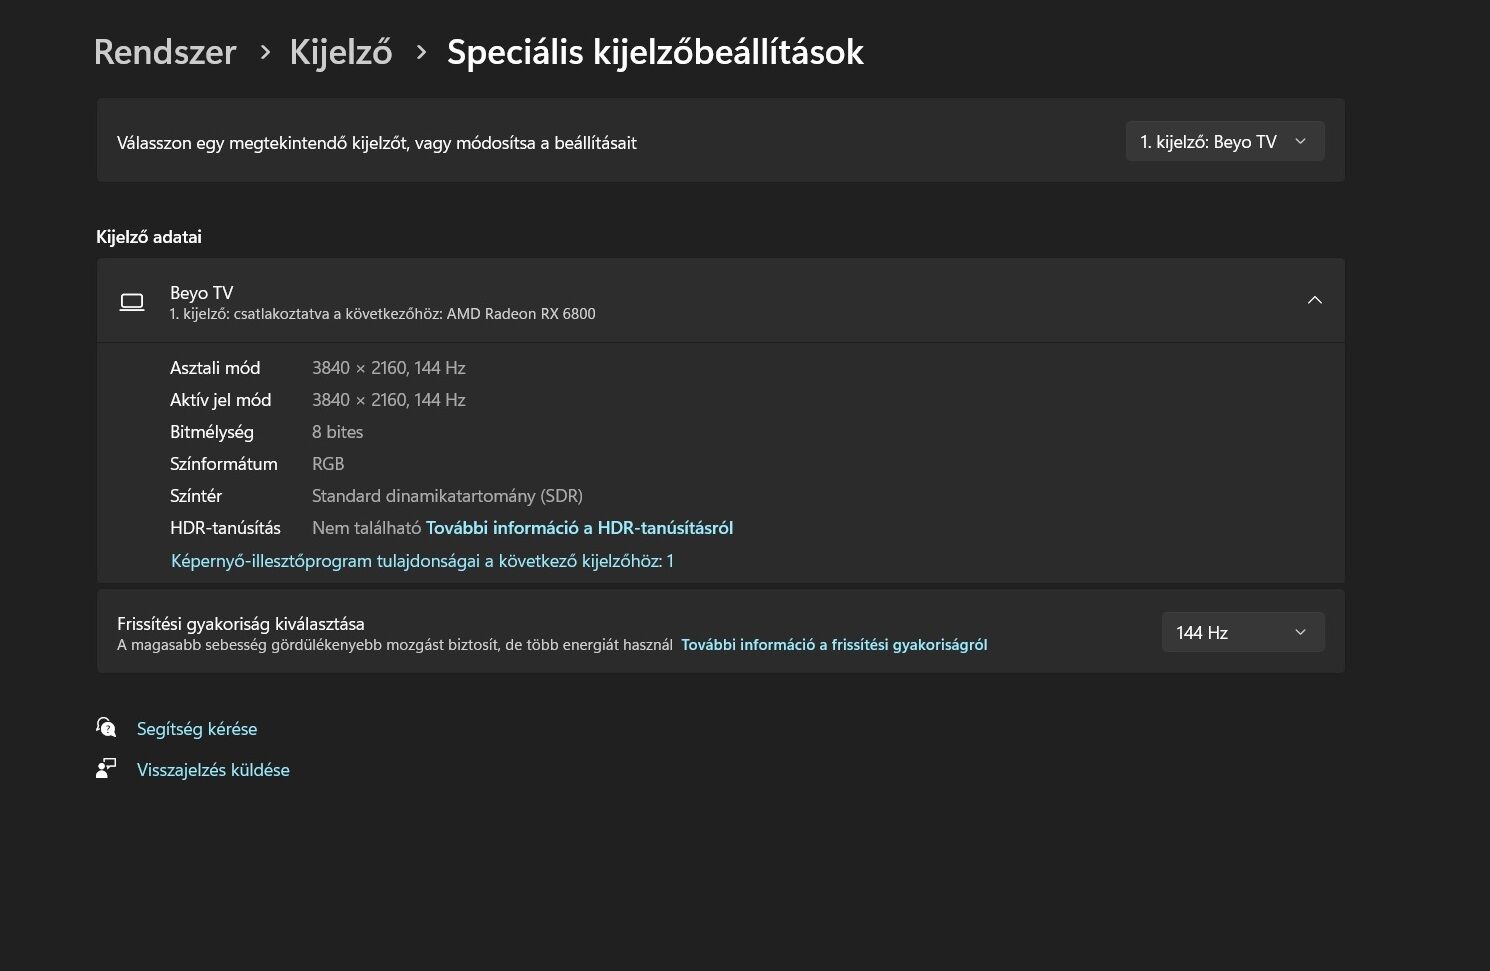Open the 144 Hz refresh rate dropdown
Screen dimensions: 1490x971
point(1242,632)
